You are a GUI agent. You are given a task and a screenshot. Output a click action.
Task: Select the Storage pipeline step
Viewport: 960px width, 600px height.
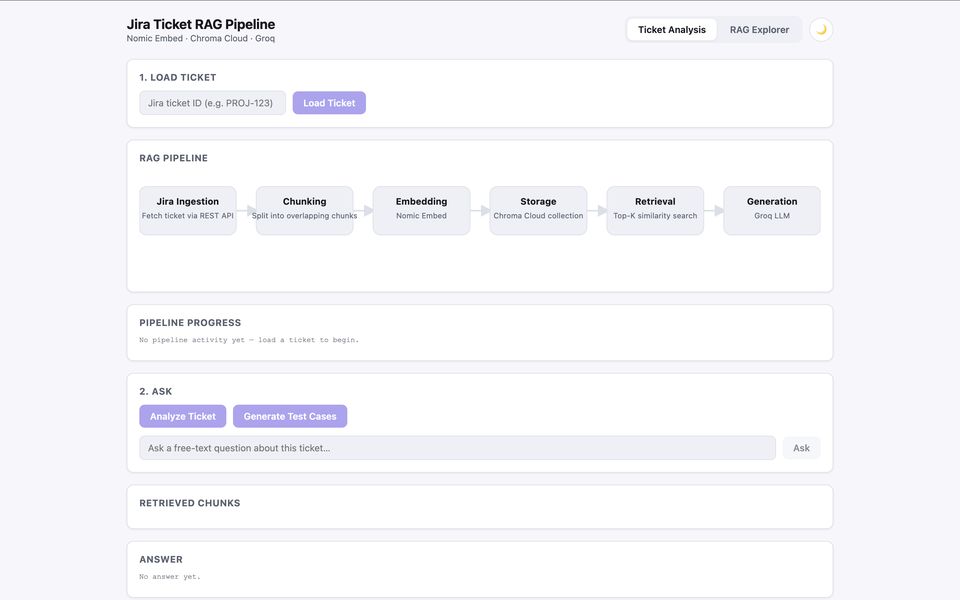(x=538, y=210)
